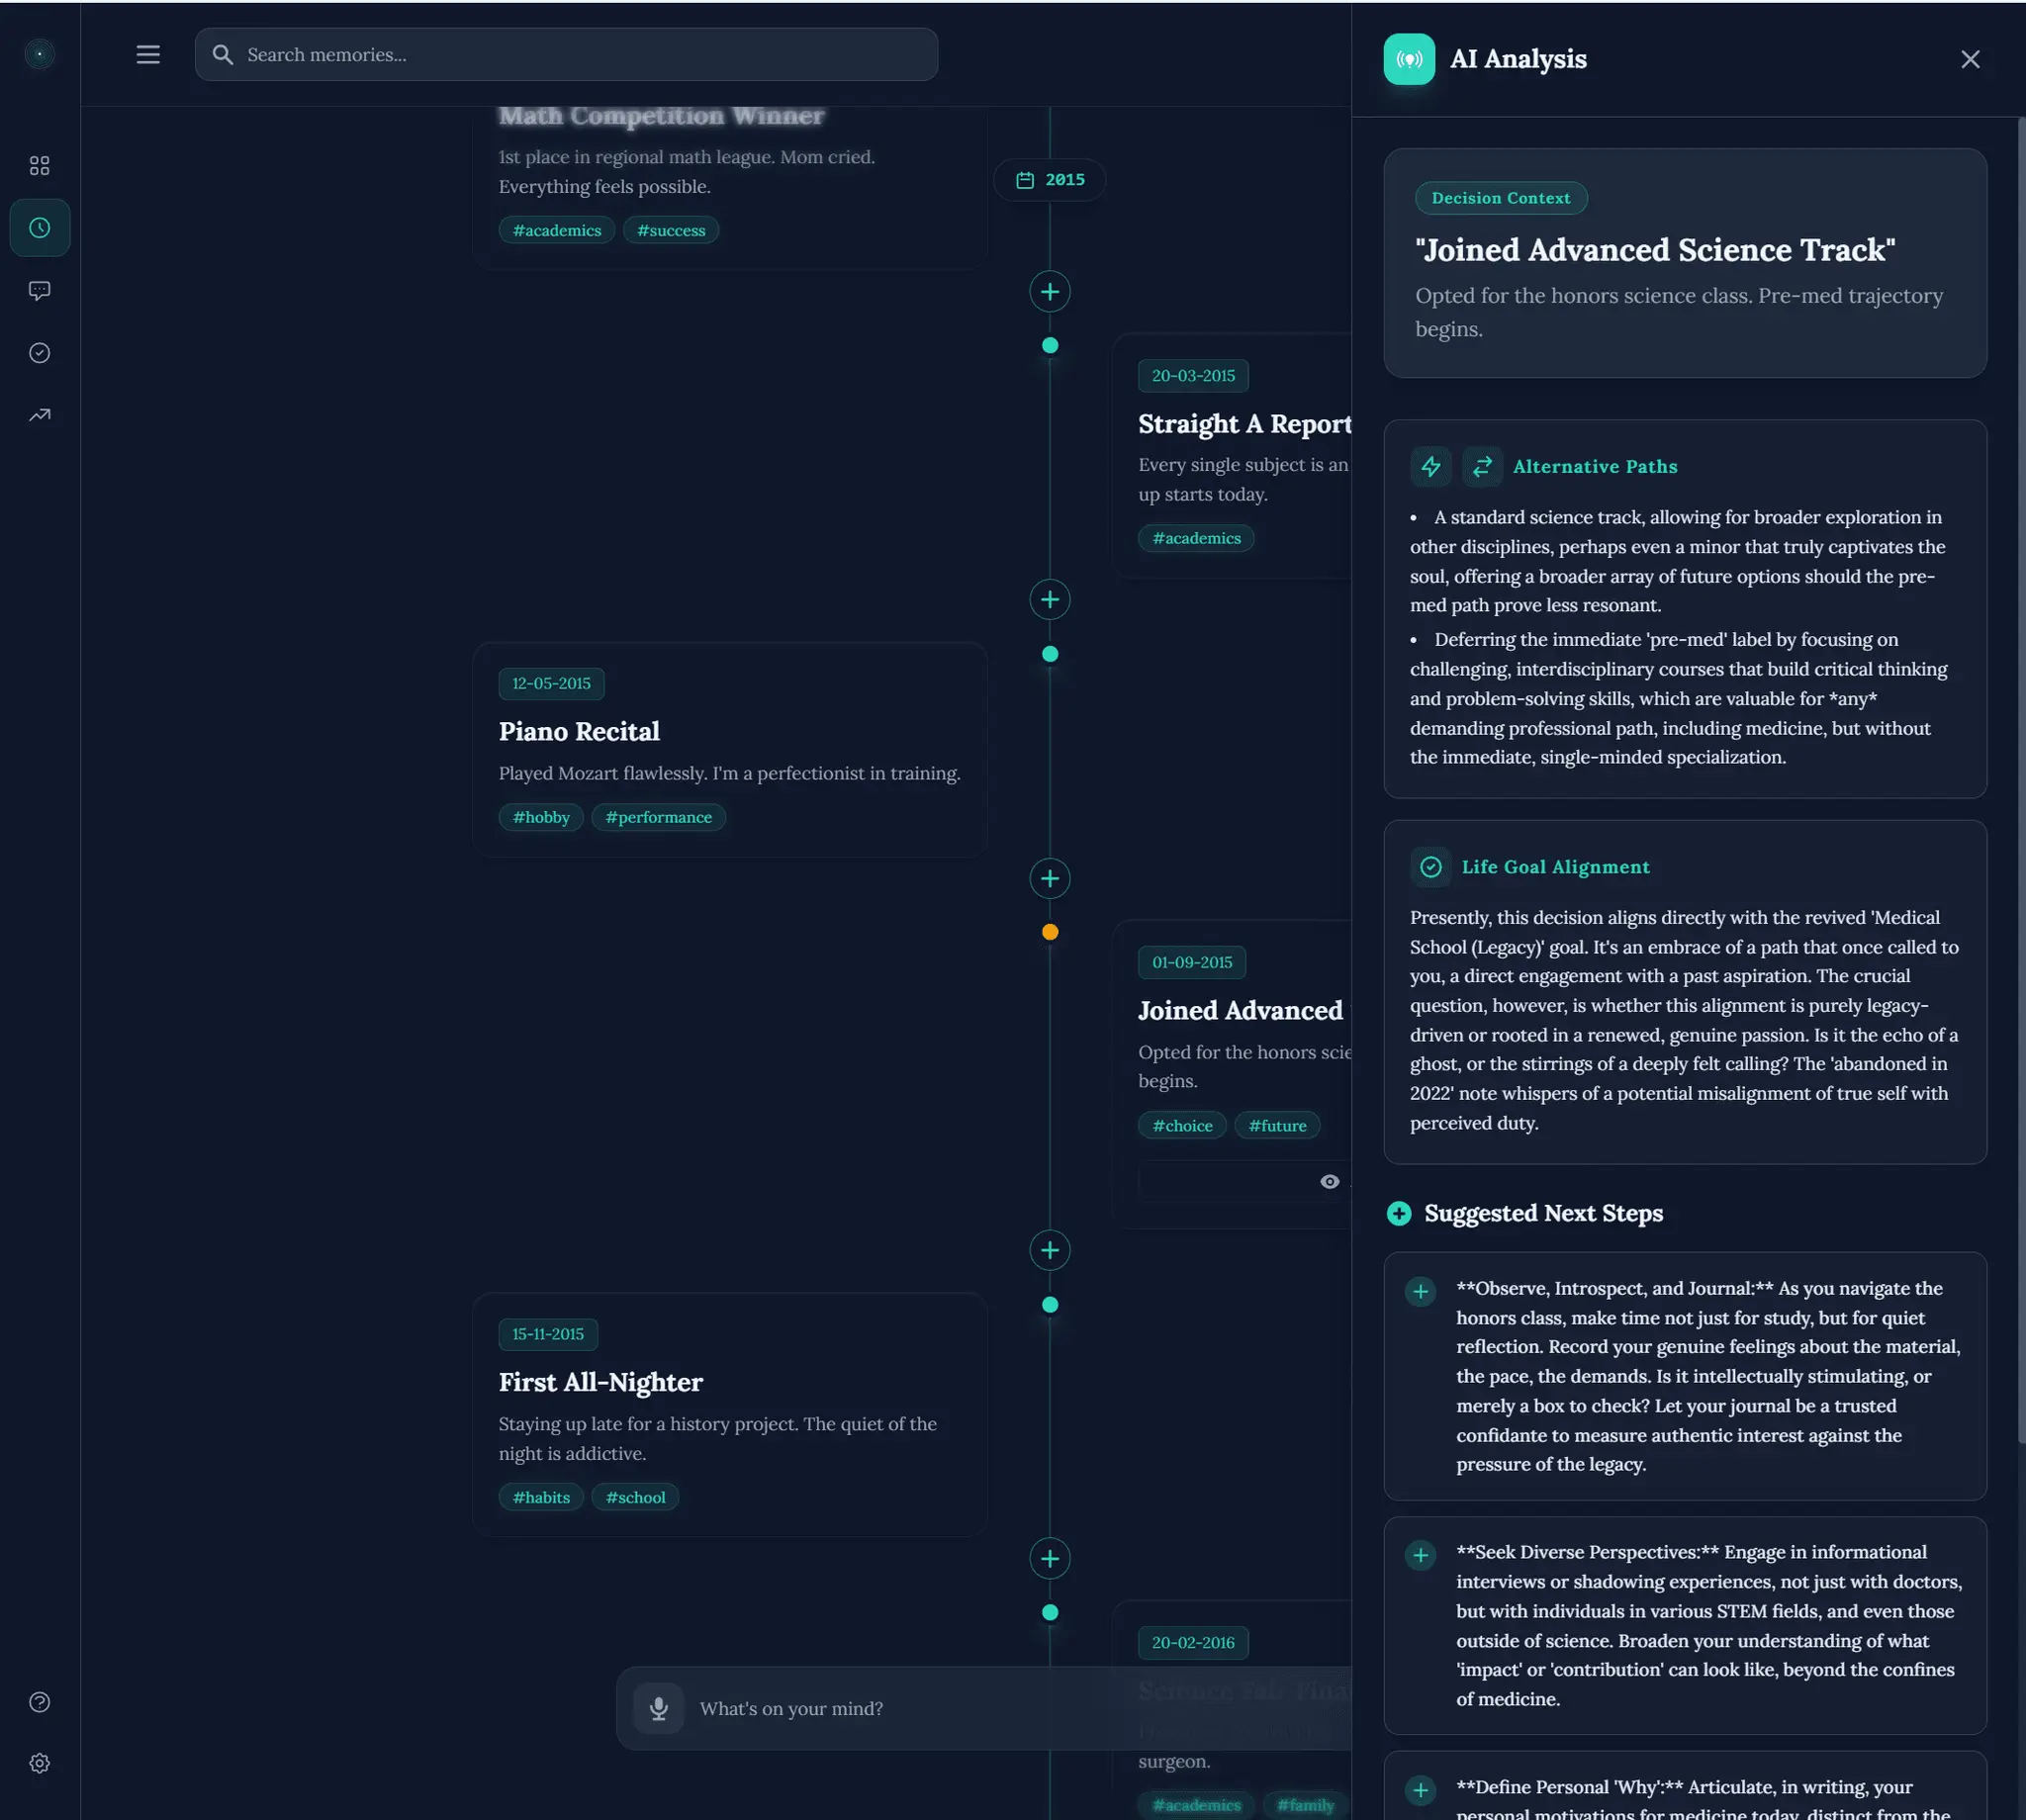Filter by #school tag
The image size is (2026, 1820).
(x=635, y=1497)
